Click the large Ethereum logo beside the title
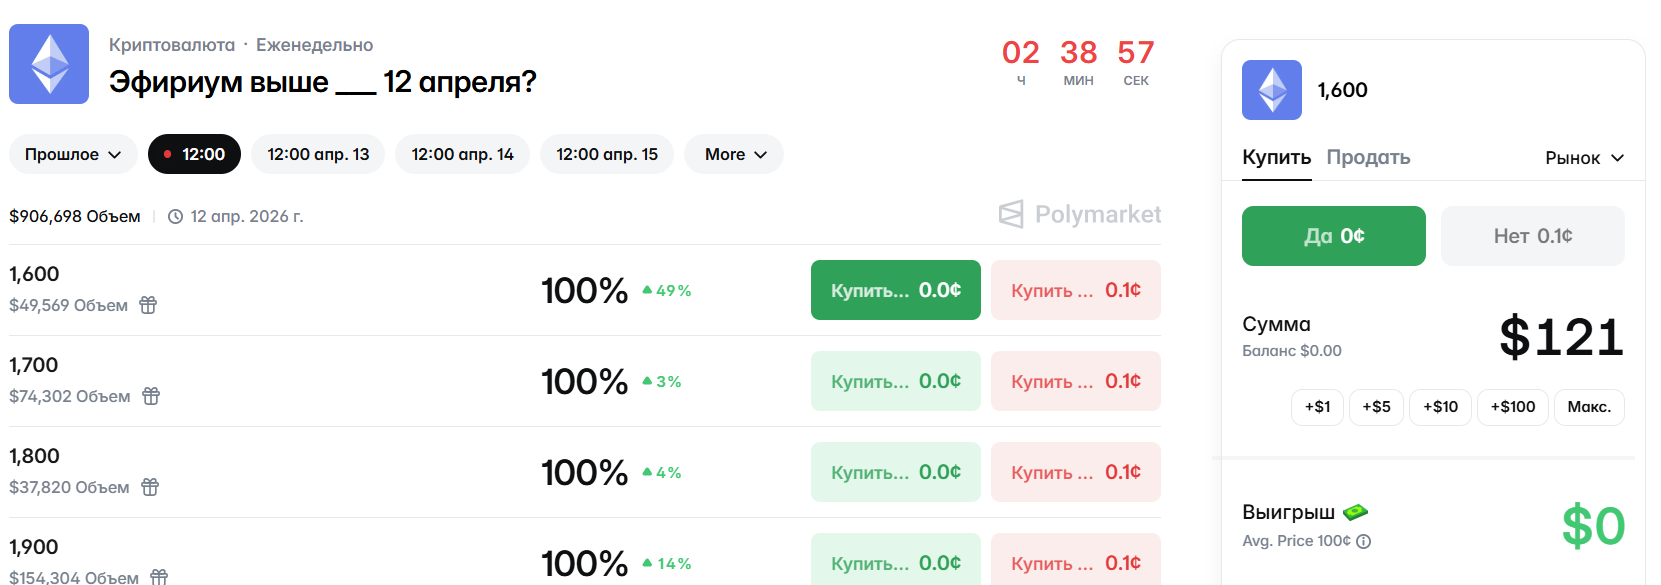The width and height of the screenshot is (1661, 585). click(49, 64)
